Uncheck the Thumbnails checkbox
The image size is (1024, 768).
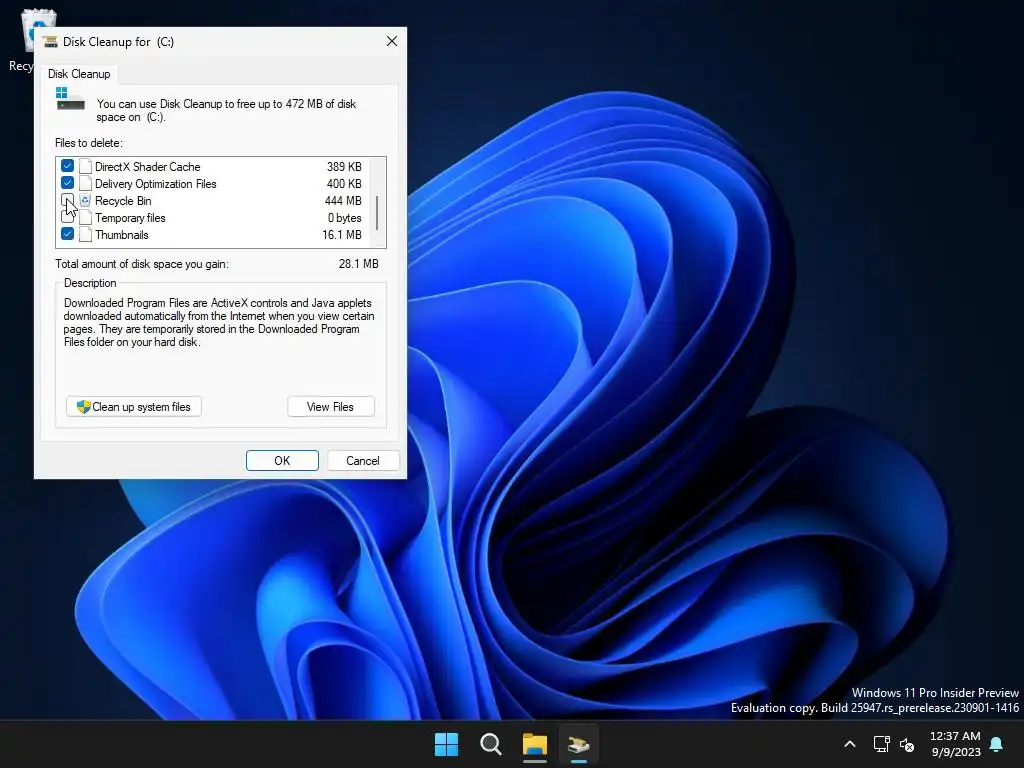67,234
